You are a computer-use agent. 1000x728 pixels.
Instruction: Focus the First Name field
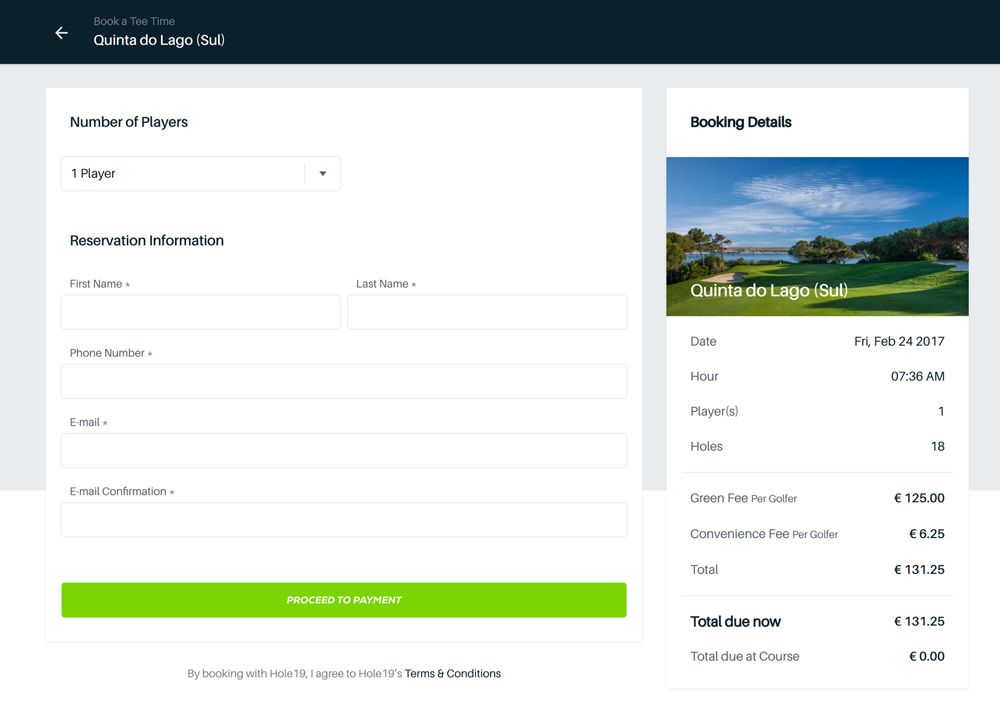(x=200, y=312)
